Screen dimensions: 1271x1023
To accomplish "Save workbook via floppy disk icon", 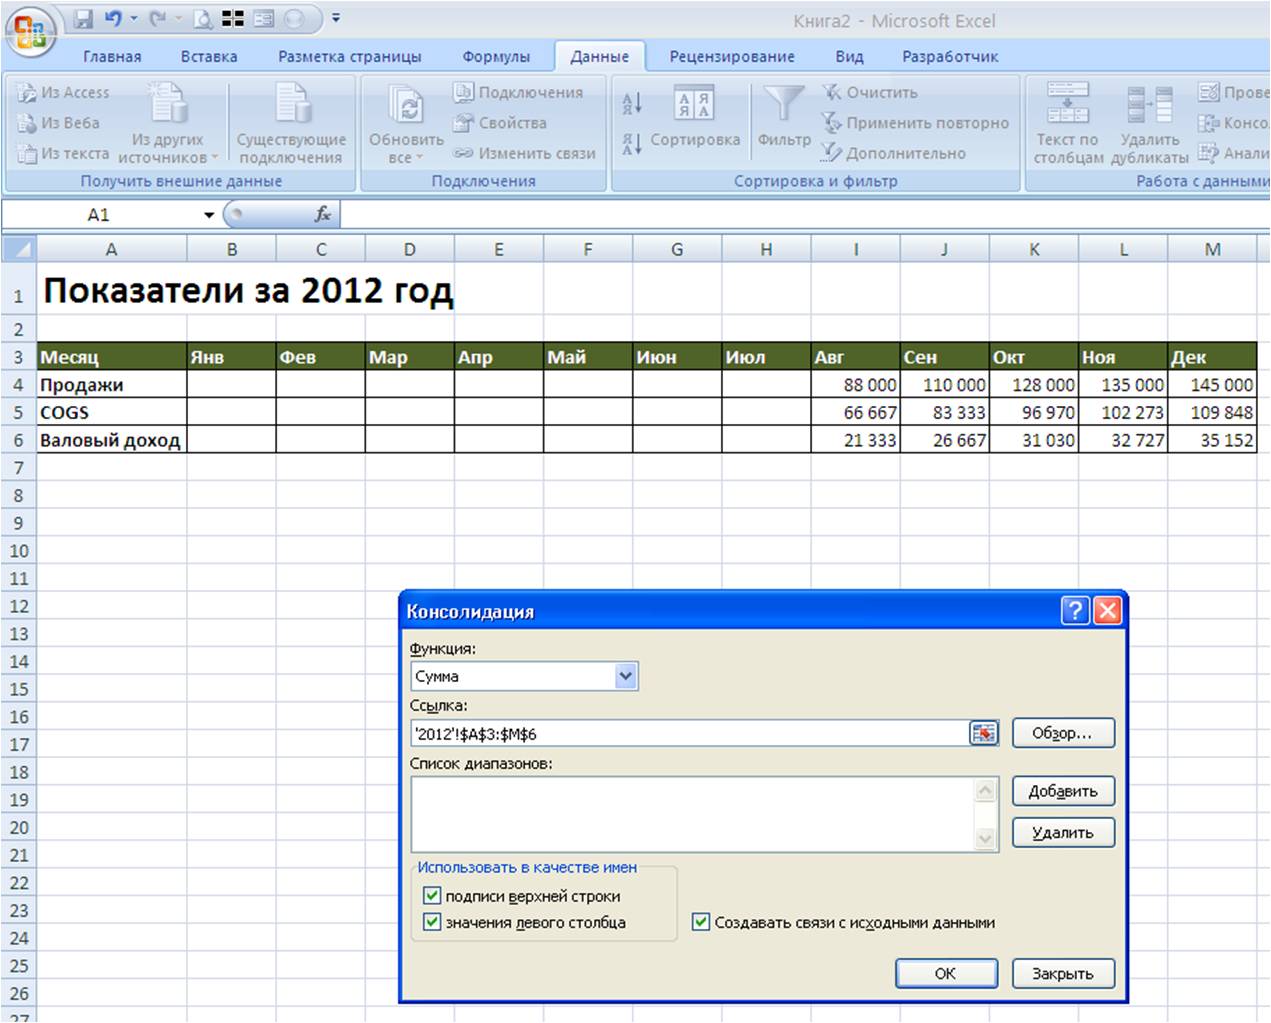I will 84,20.
